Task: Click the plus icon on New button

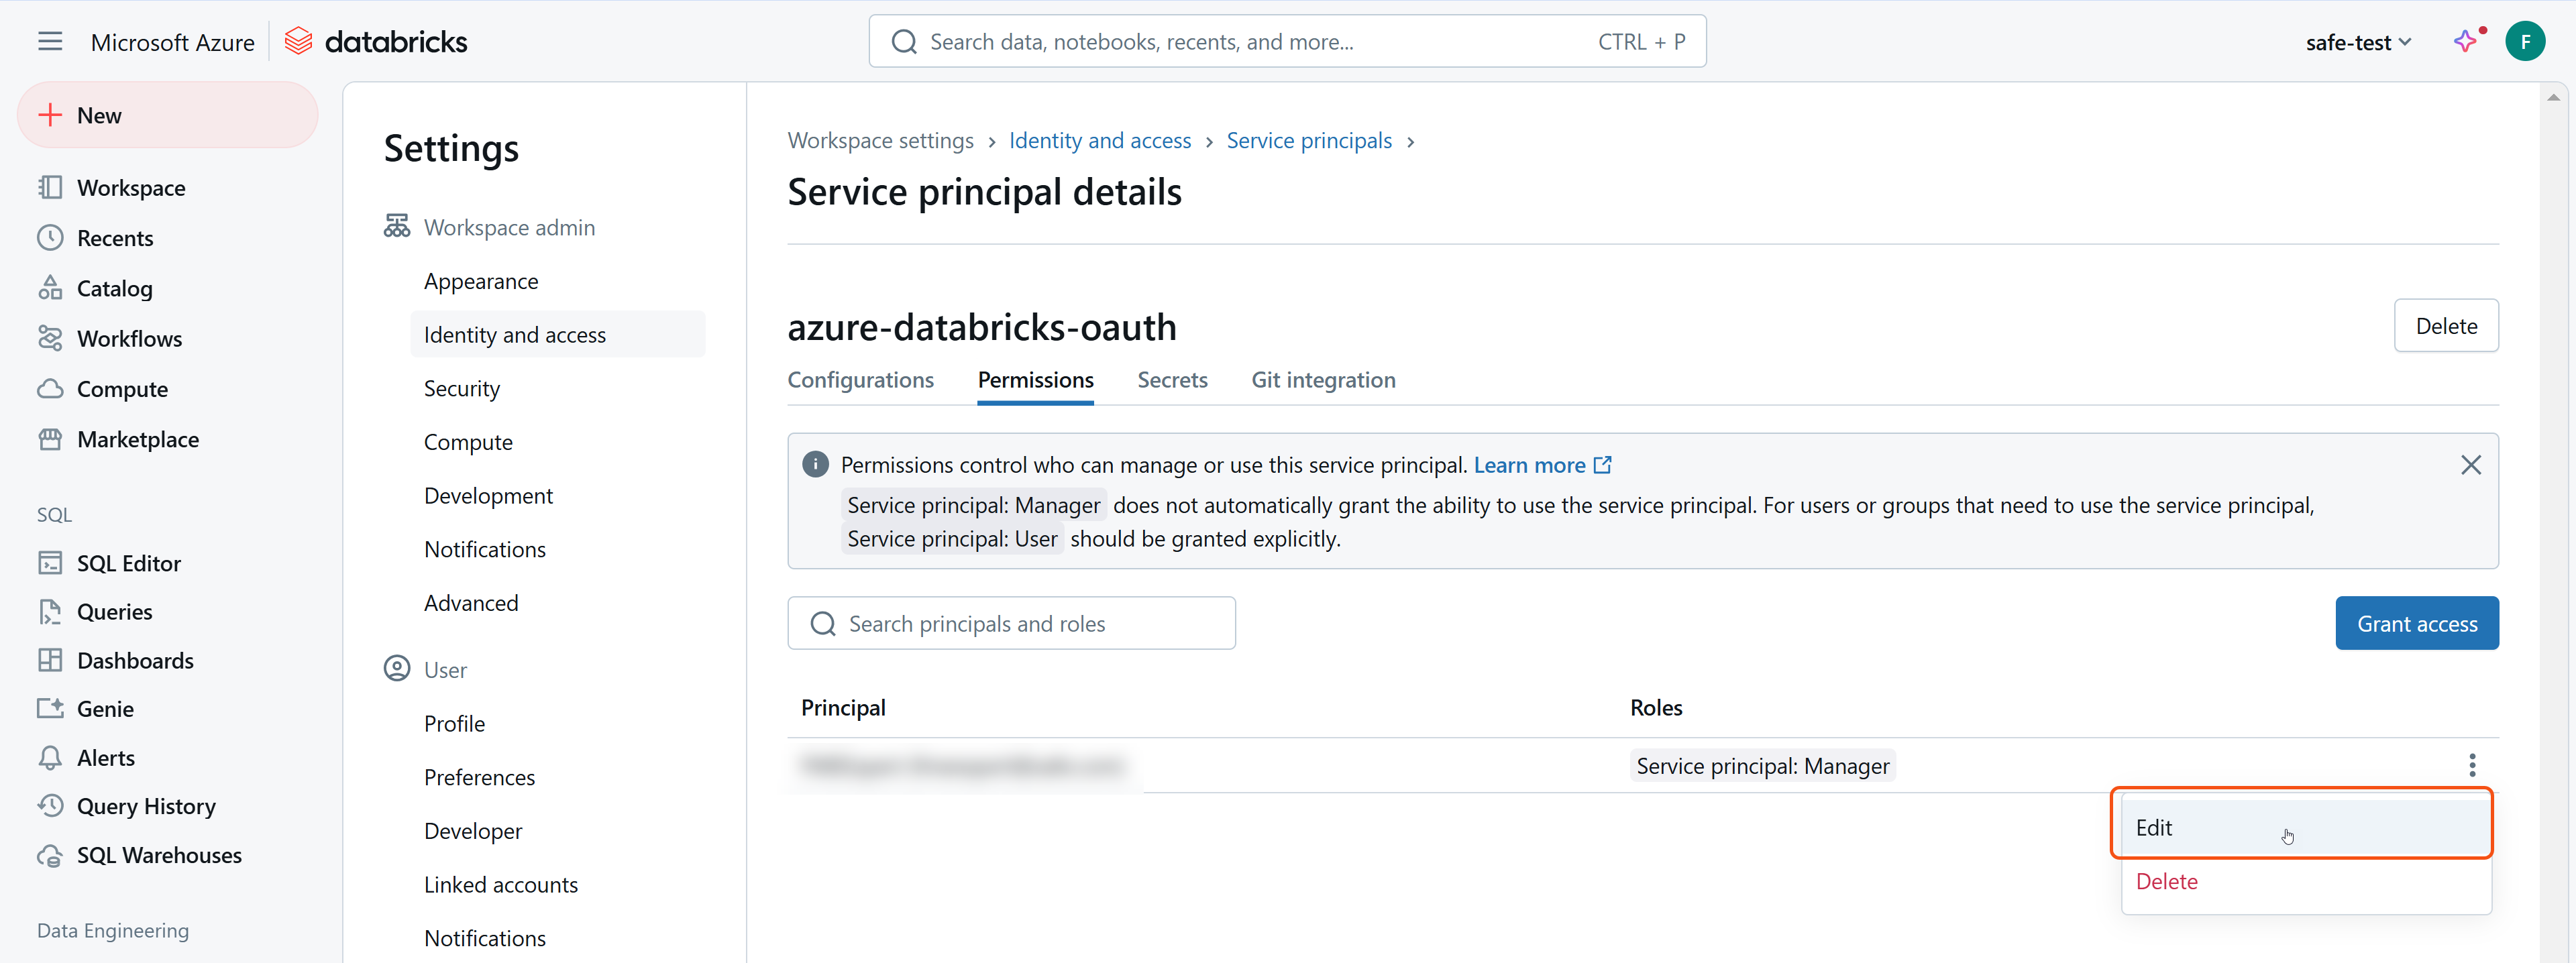Action: click(50, 115)
